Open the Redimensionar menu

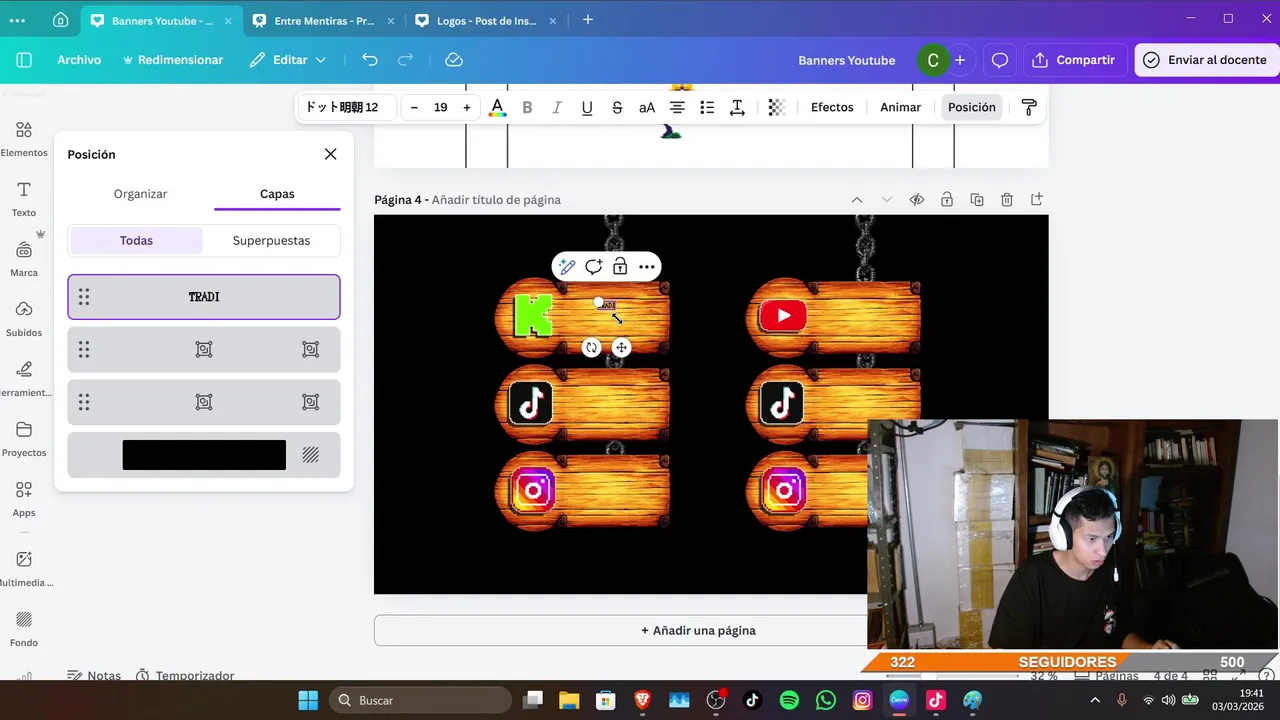click(x=172, y=60)
